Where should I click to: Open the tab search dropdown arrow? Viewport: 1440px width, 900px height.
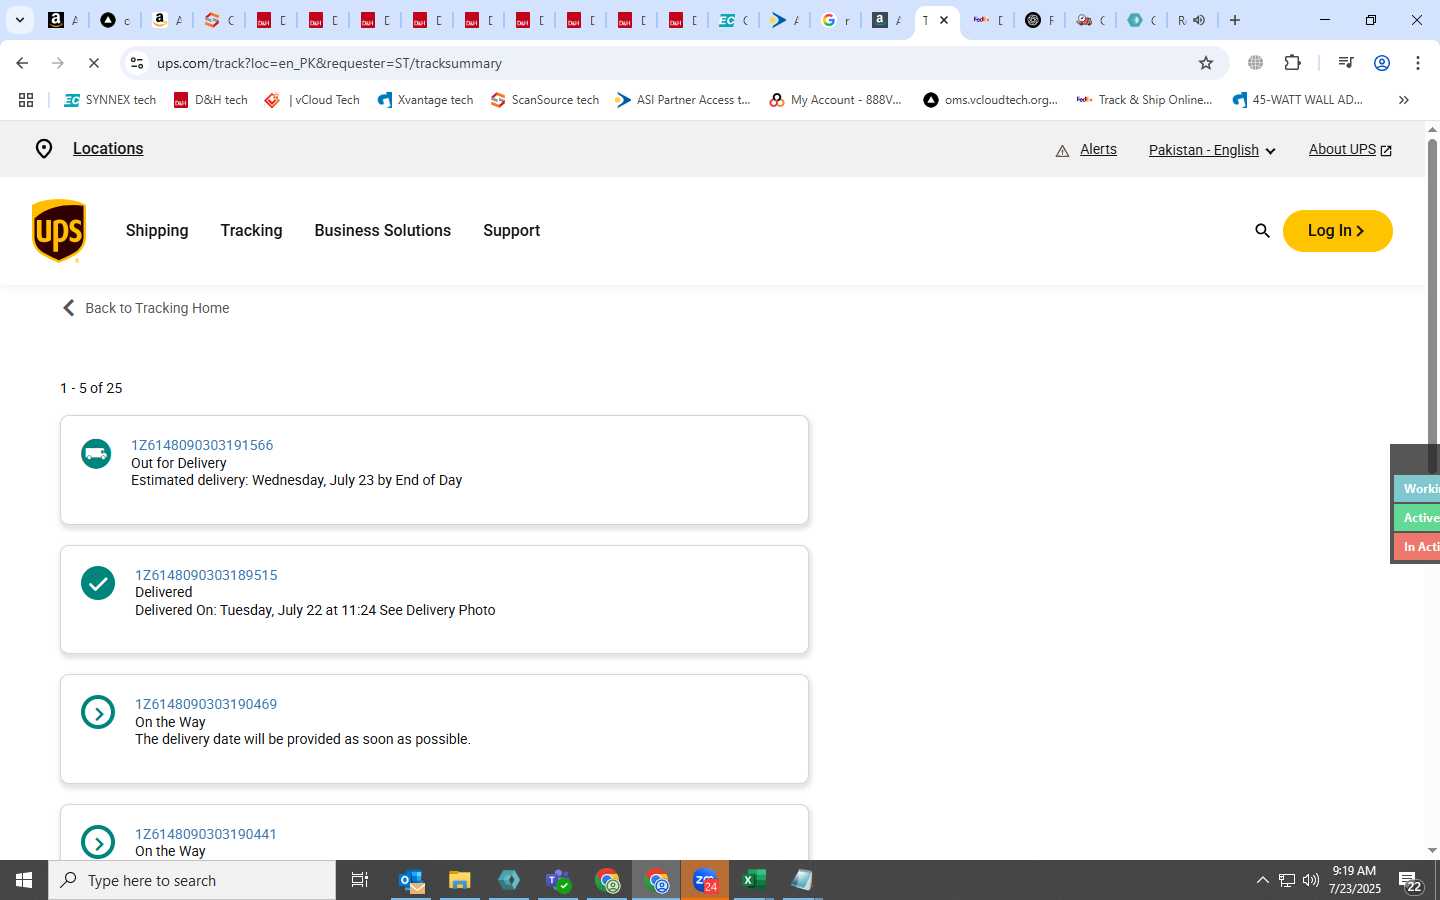tap(19, 20)
